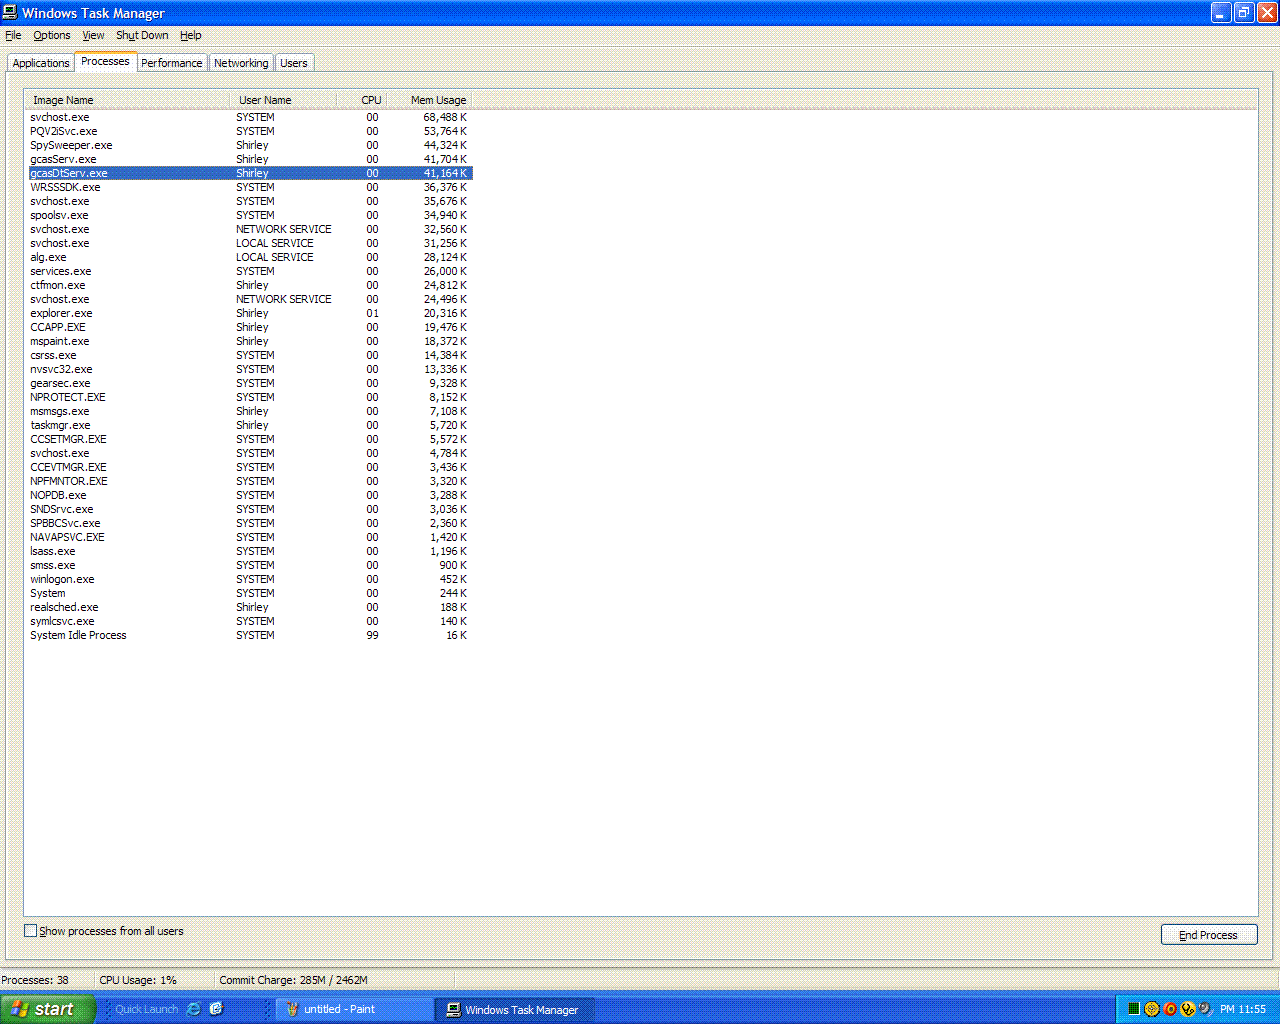Sort processes by Mem Usage column

click(438, 100)
